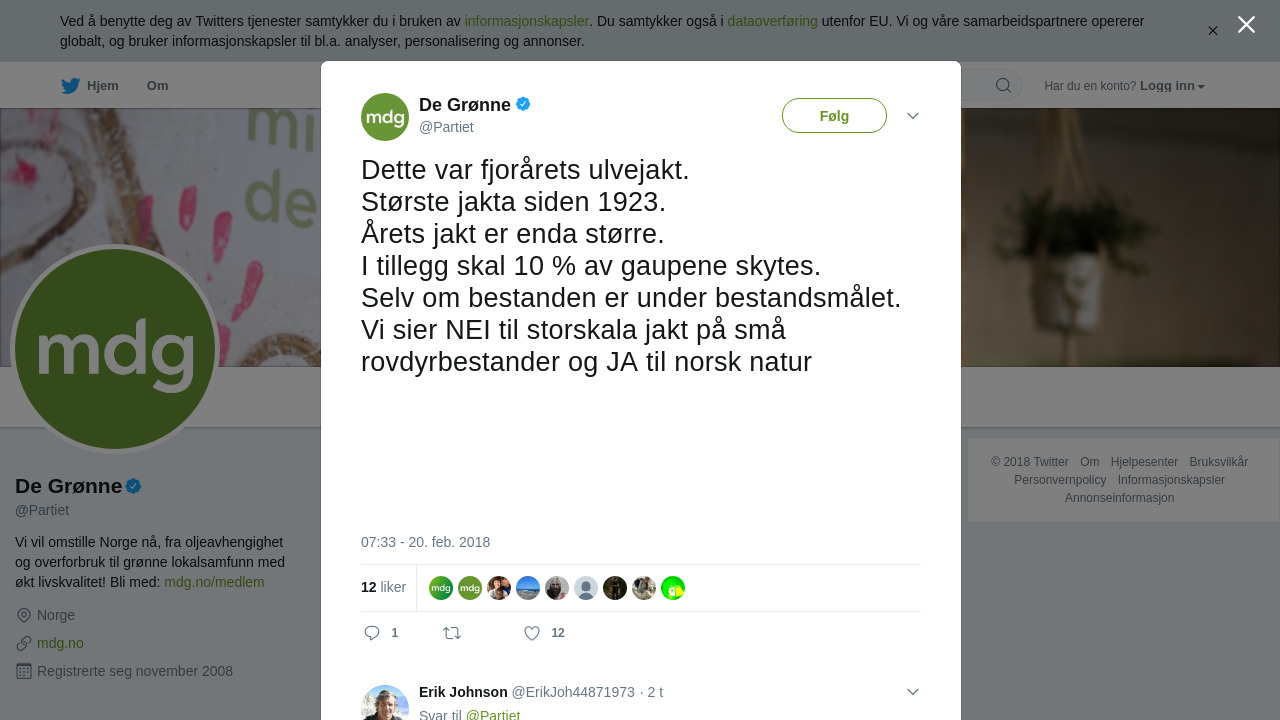Click the 12 liker count

point(383,587)
